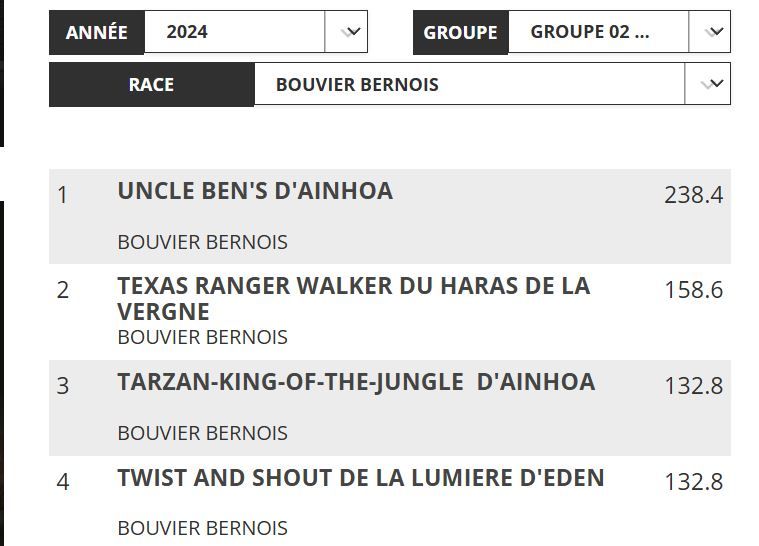Click the GROUPE label
This screenshot has width=759, height=546.
(460, 32)
